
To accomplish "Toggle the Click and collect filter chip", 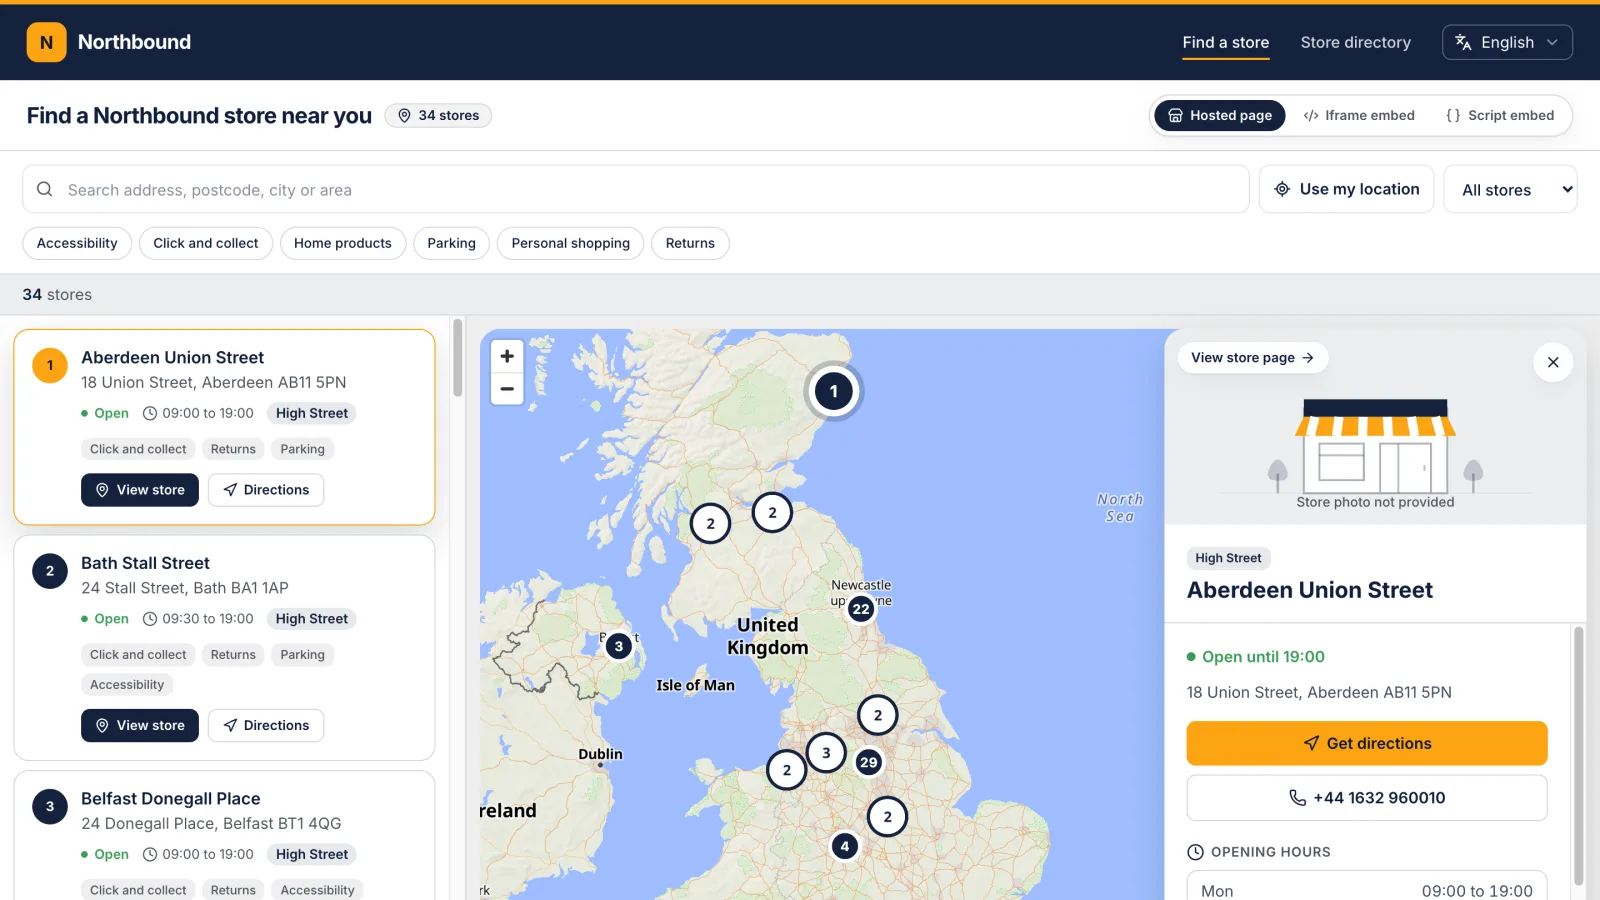I will tap(206, 243).
